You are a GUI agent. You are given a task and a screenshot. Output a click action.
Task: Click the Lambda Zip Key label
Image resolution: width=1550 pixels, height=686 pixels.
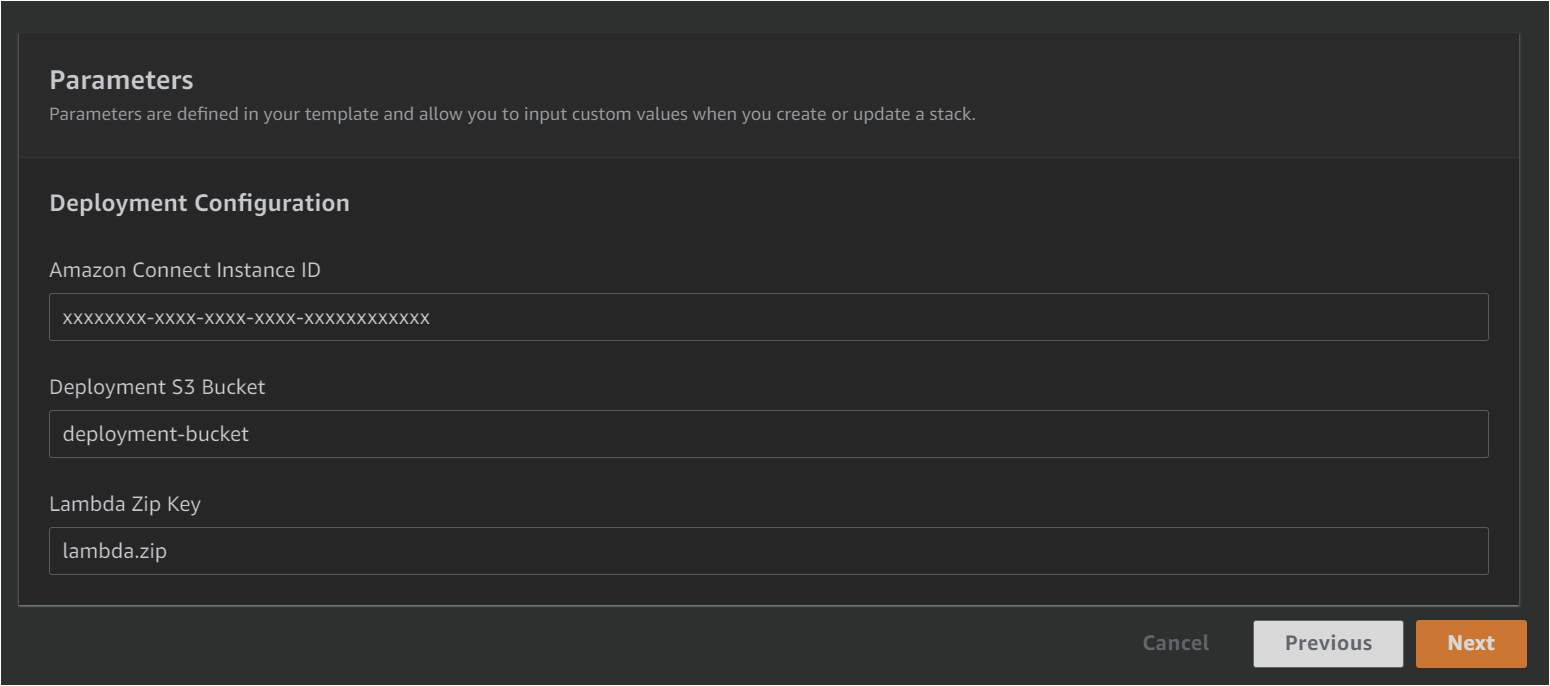tap(125, 504)
